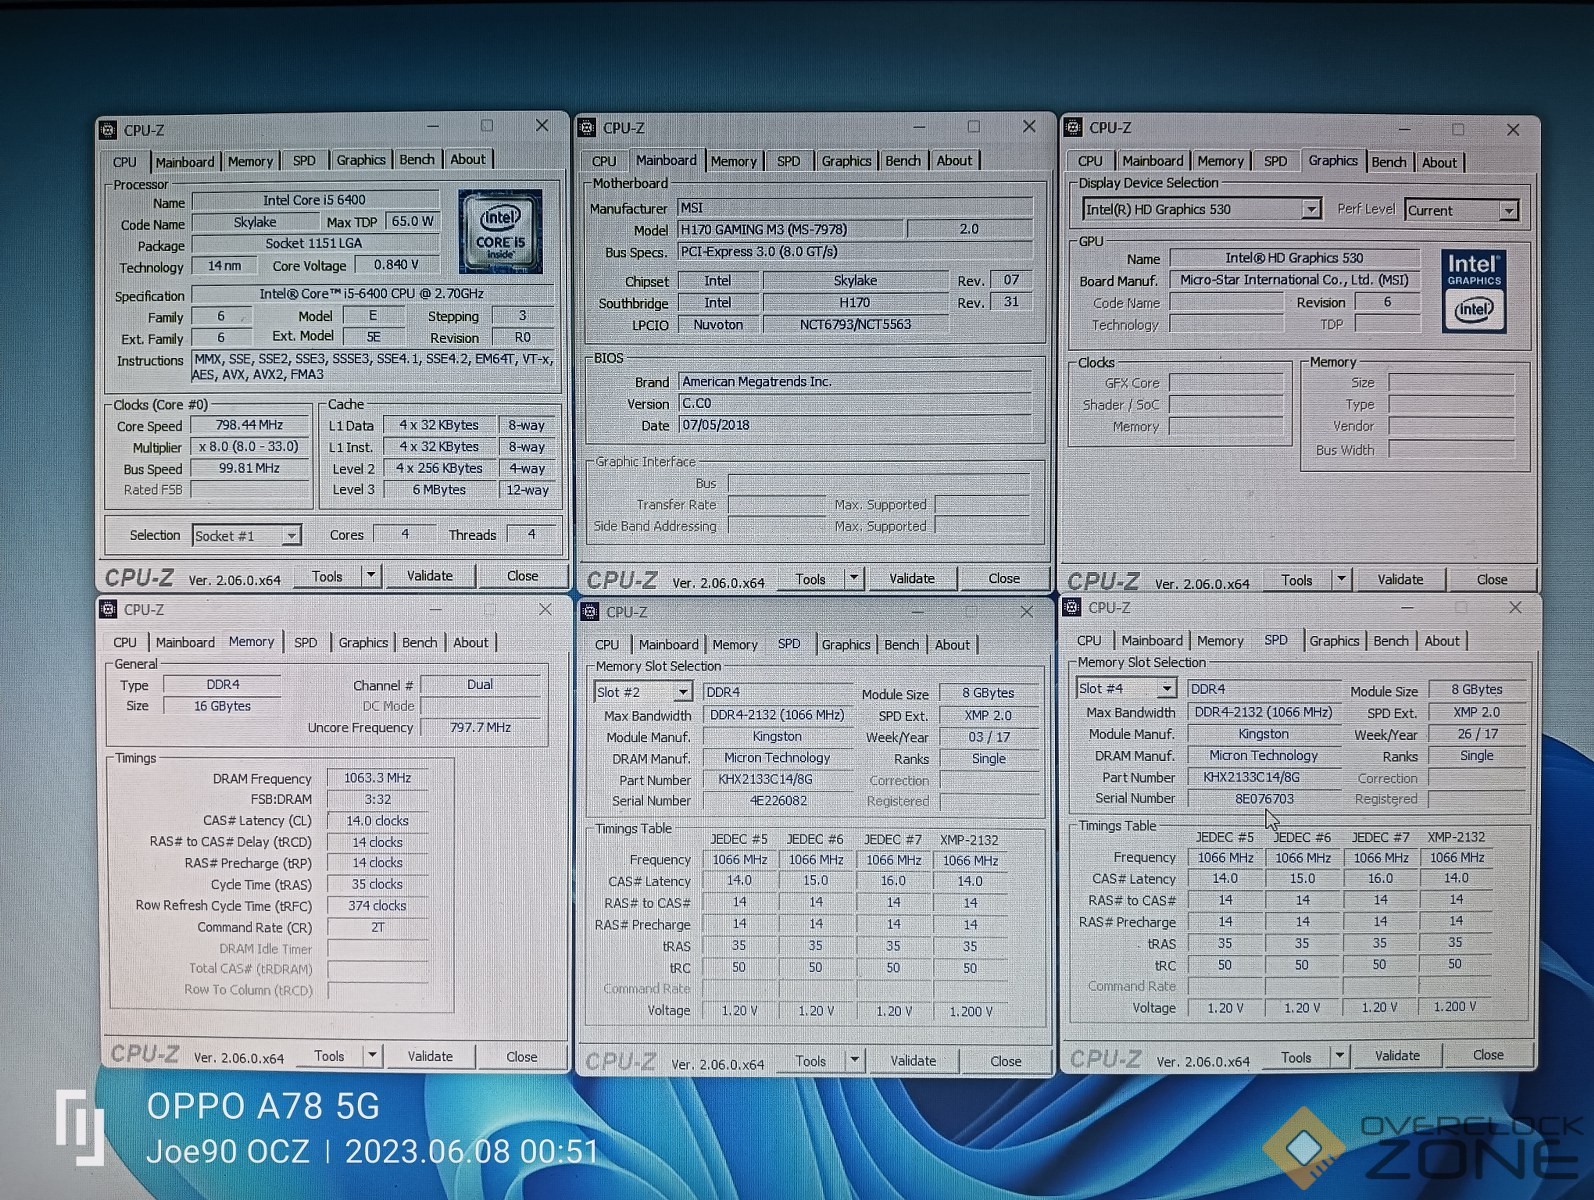
Task: Open Tools dropdown arrow in CPU window
Action: tap(371, 576)
